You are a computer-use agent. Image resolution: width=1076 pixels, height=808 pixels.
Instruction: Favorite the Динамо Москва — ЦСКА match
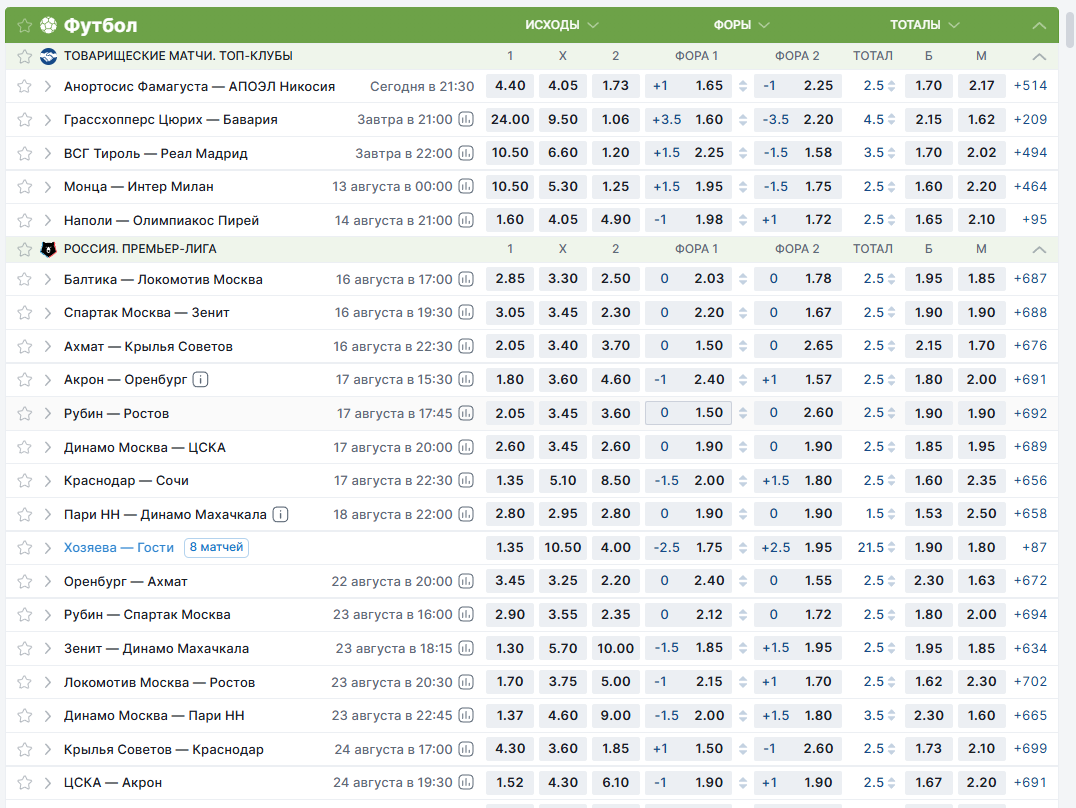[x=25, y=448]
